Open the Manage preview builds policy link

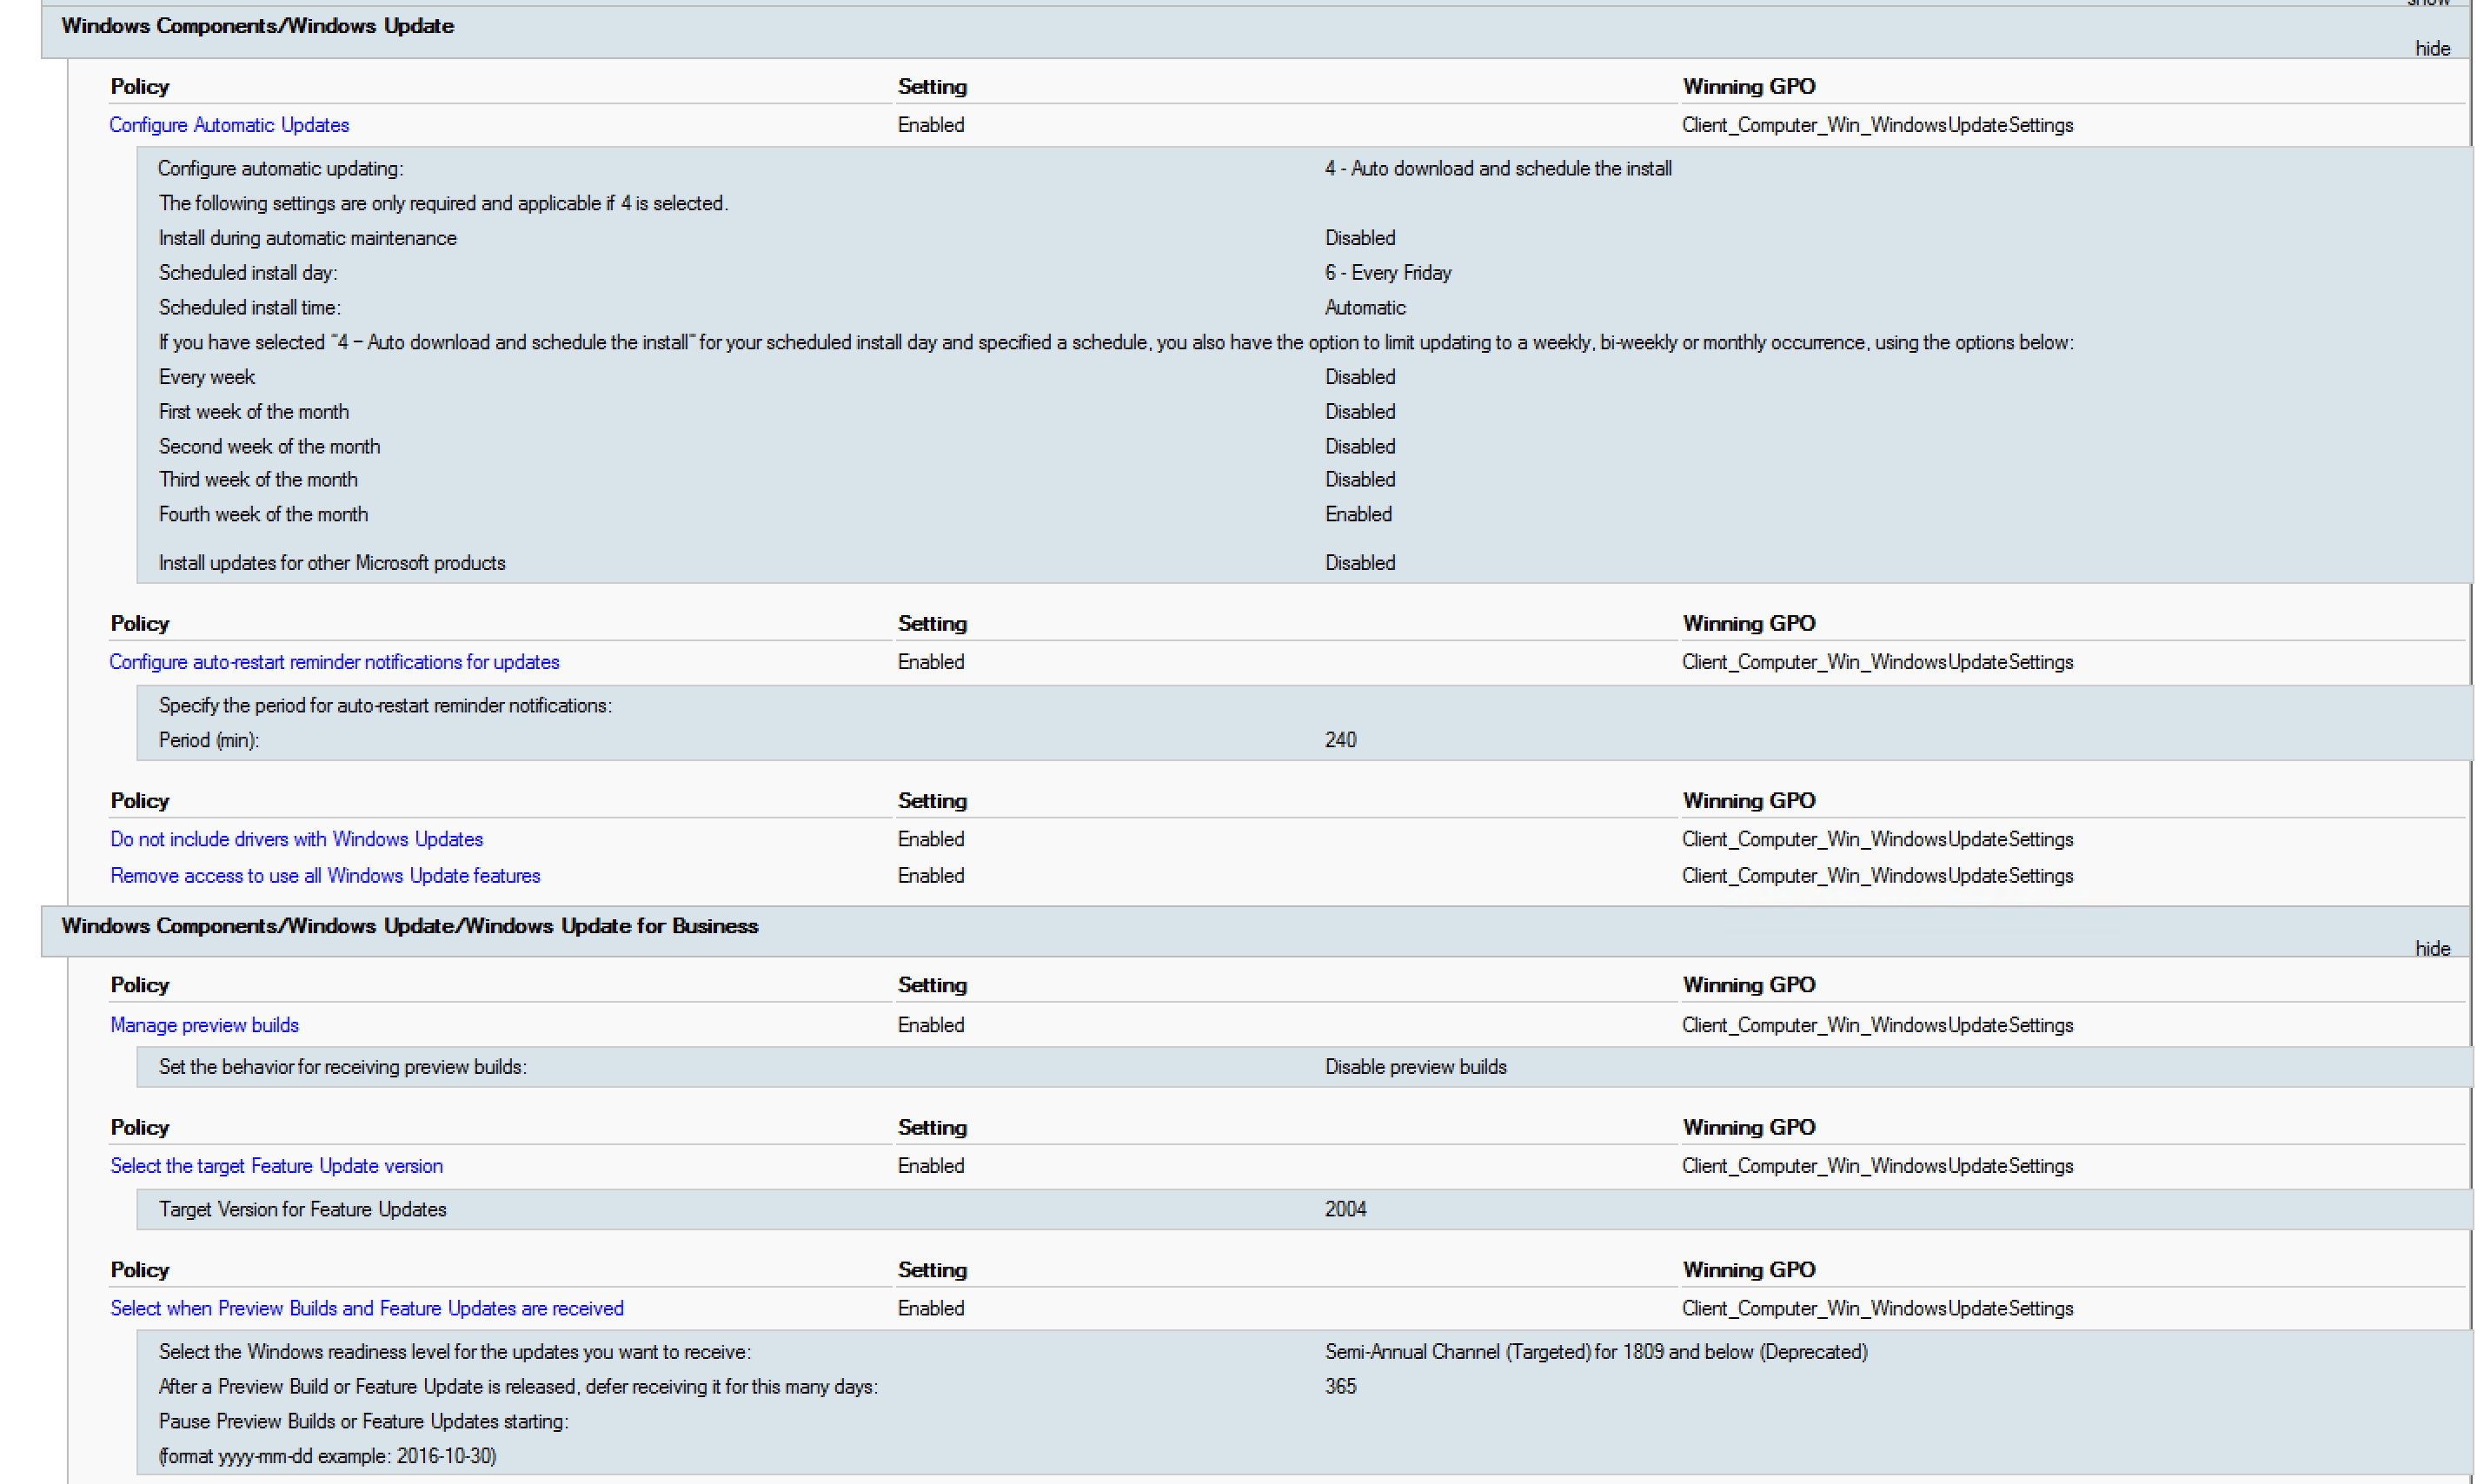[204, 1025]
